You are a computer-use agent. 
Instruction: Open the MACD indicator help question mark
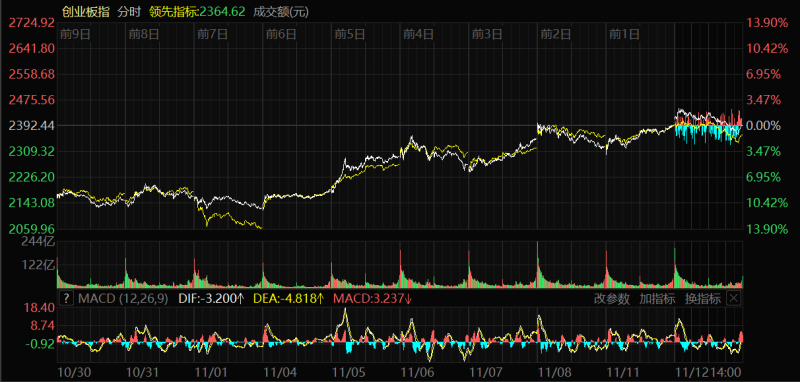tap(66, 298)
